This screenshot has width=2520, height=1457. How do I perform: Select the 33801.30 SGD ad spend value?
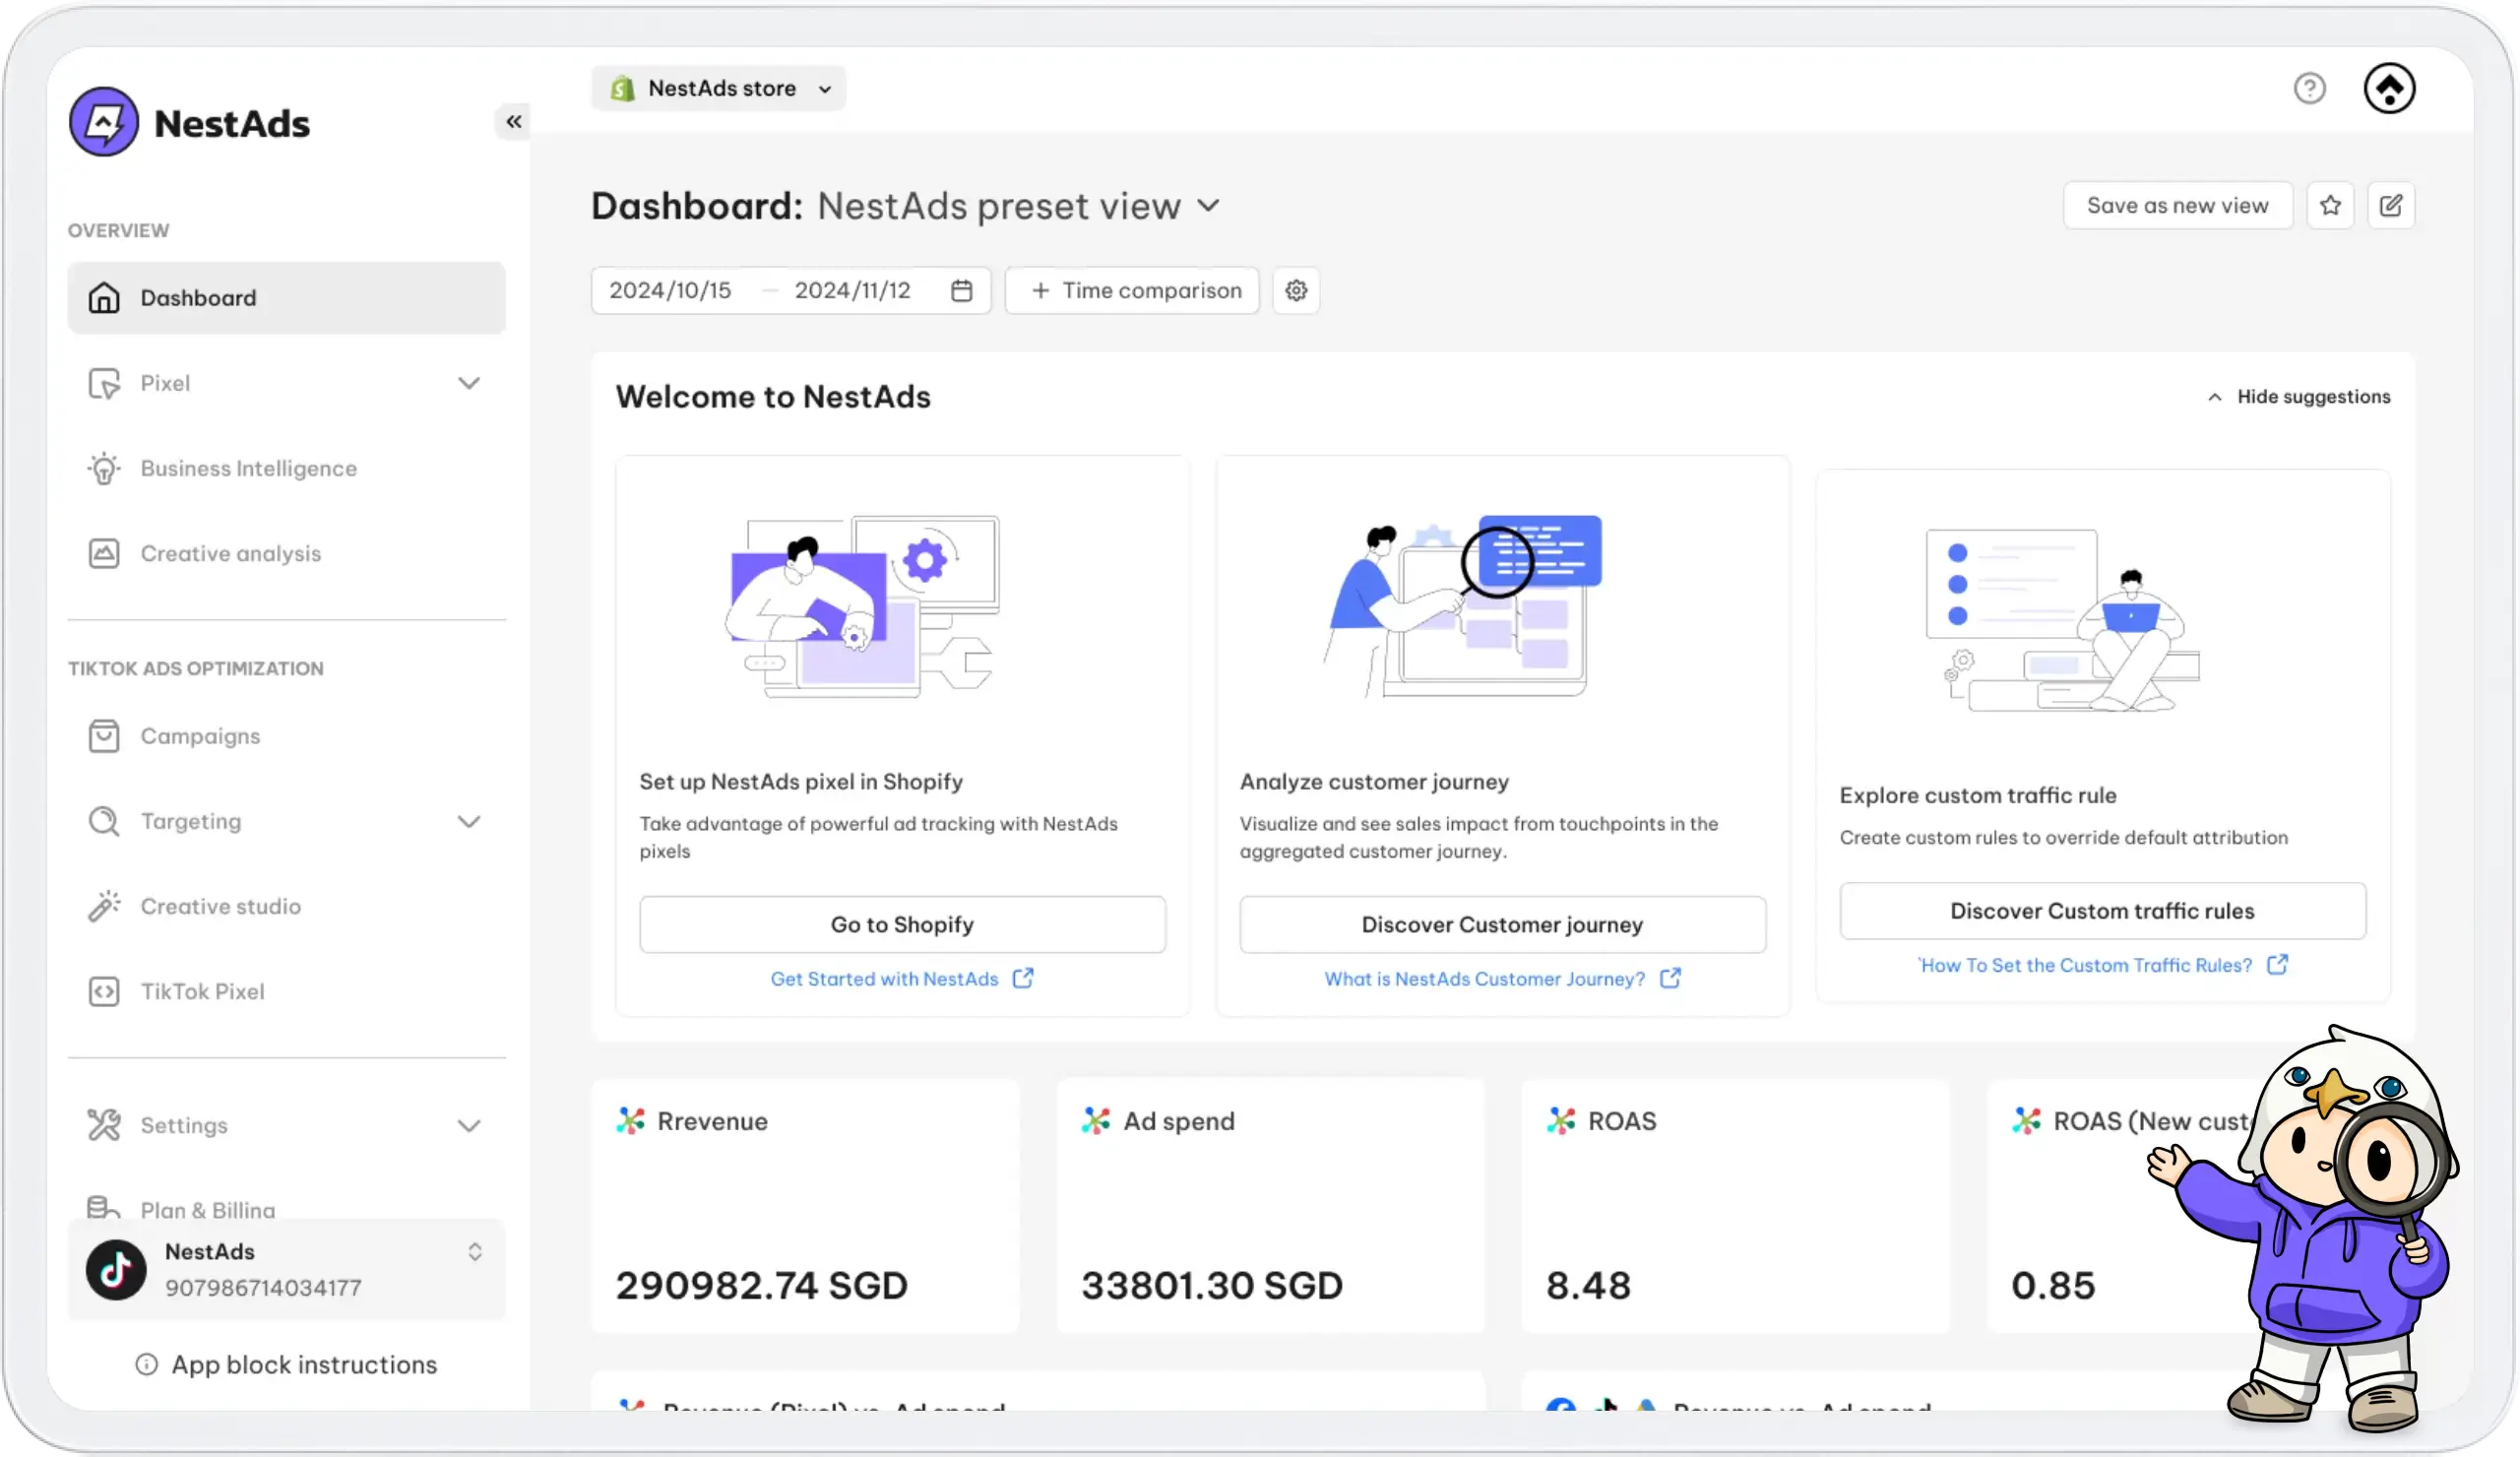point(1211,1285)
